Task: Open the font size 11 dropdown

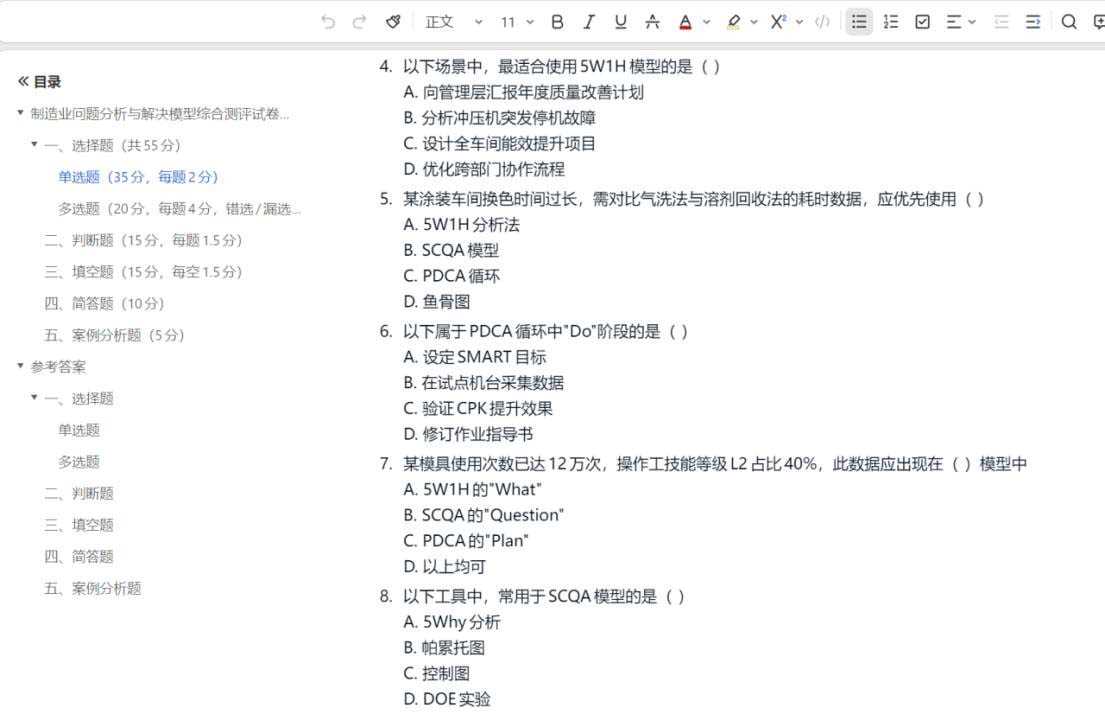Action: (517, 22)
